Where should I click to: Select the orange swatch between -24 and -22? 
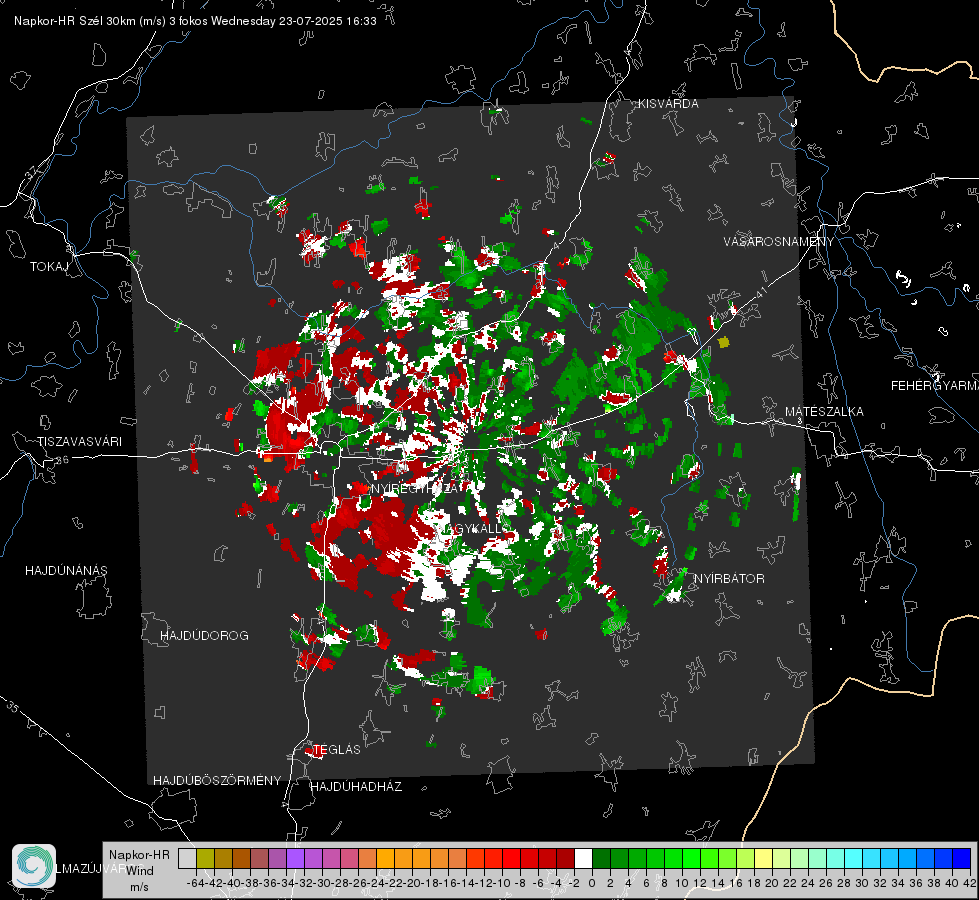[385, 858]
